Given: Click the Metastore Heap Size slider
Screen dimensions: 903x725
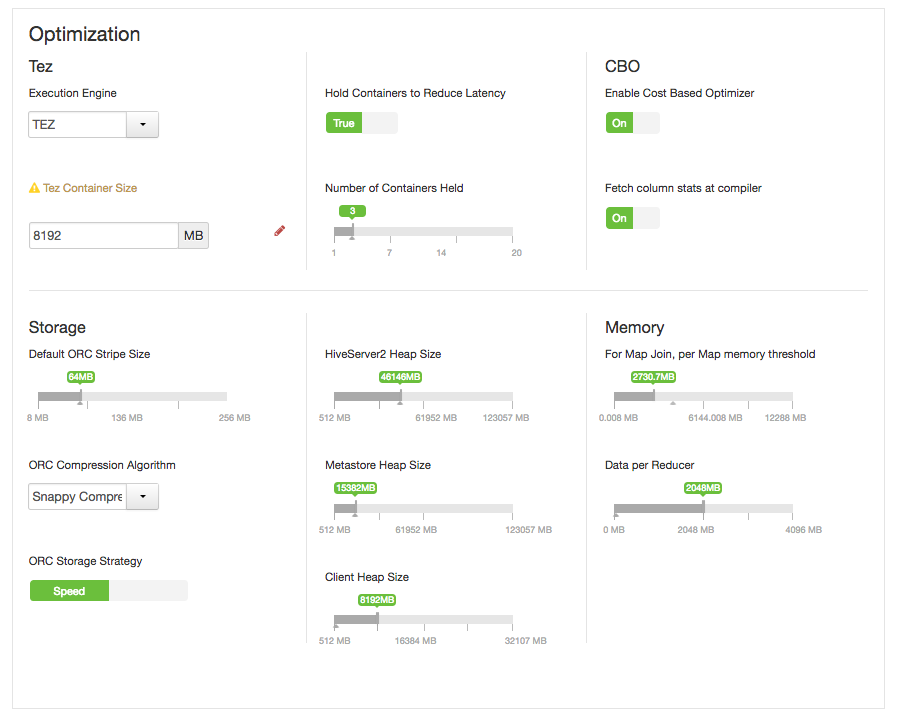Looking at the screenshot, I should pos(423,509).
